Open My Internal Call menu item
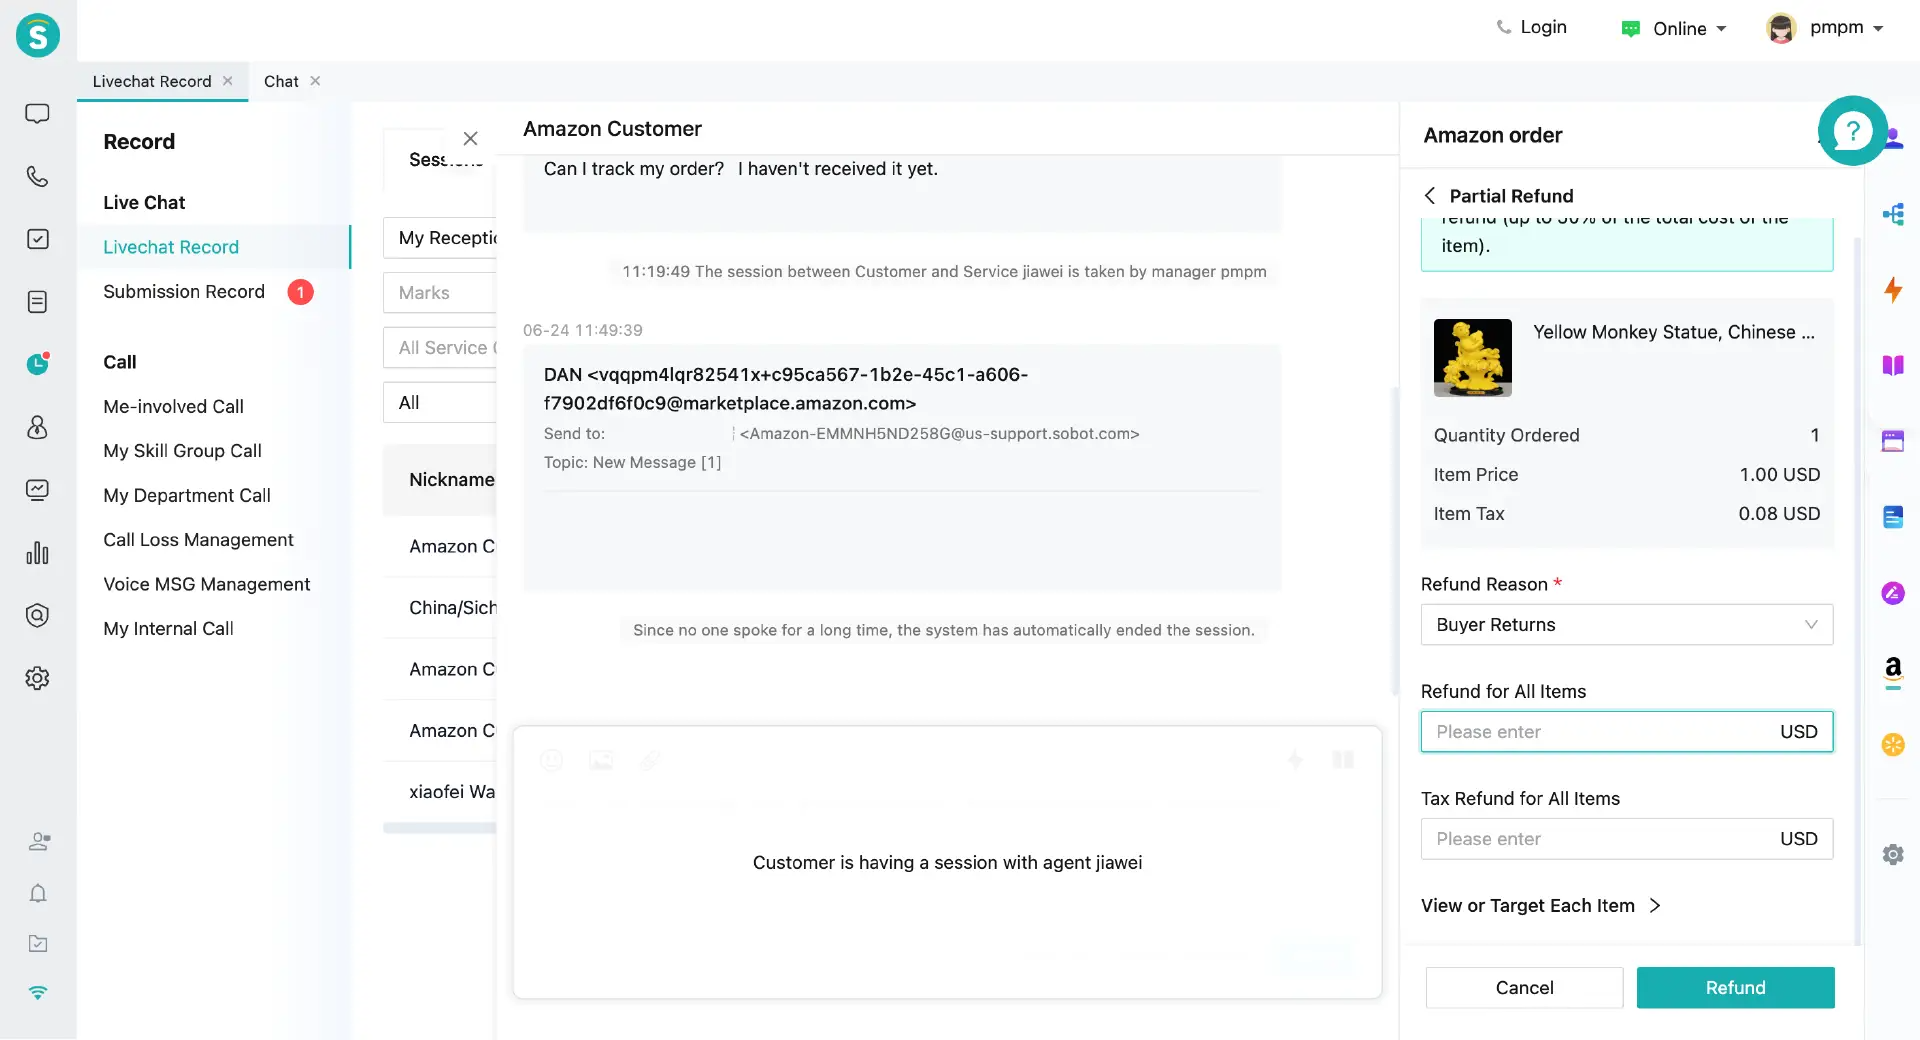 click(168, 629)
